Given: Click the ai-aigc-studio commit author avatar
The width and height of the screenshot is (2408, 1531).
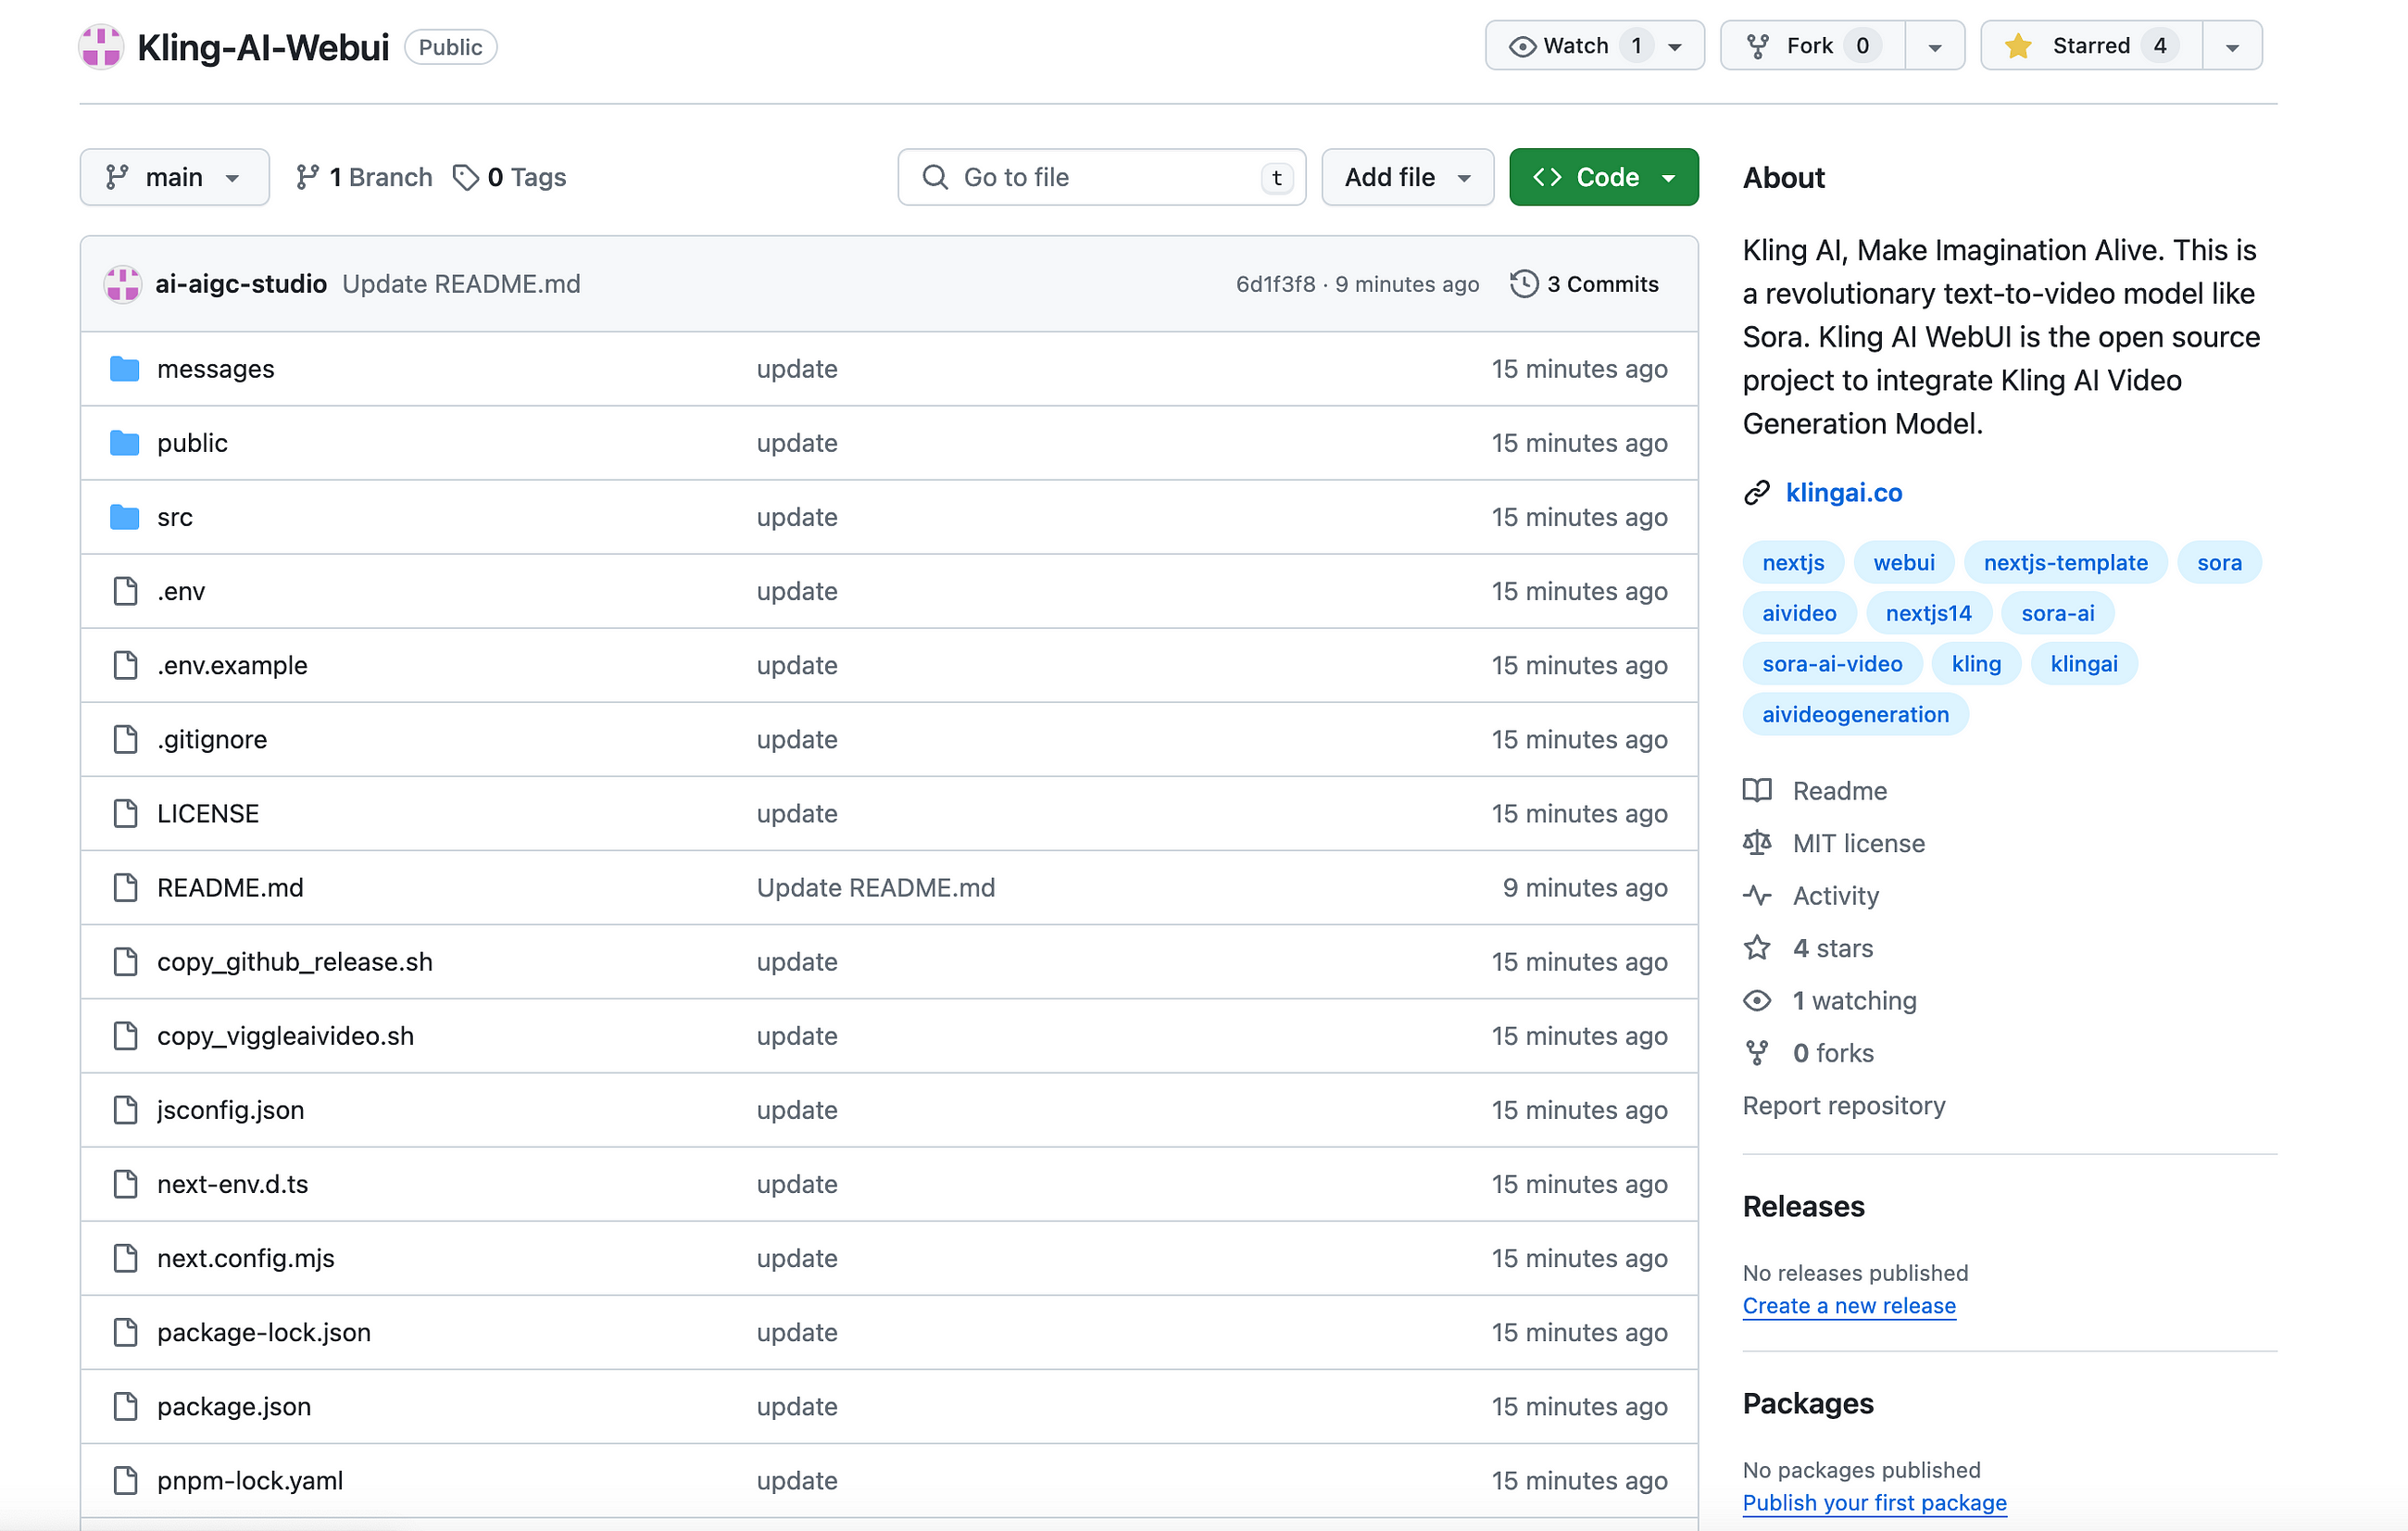Looking at the screenshot, I should [x=123, y=284].
